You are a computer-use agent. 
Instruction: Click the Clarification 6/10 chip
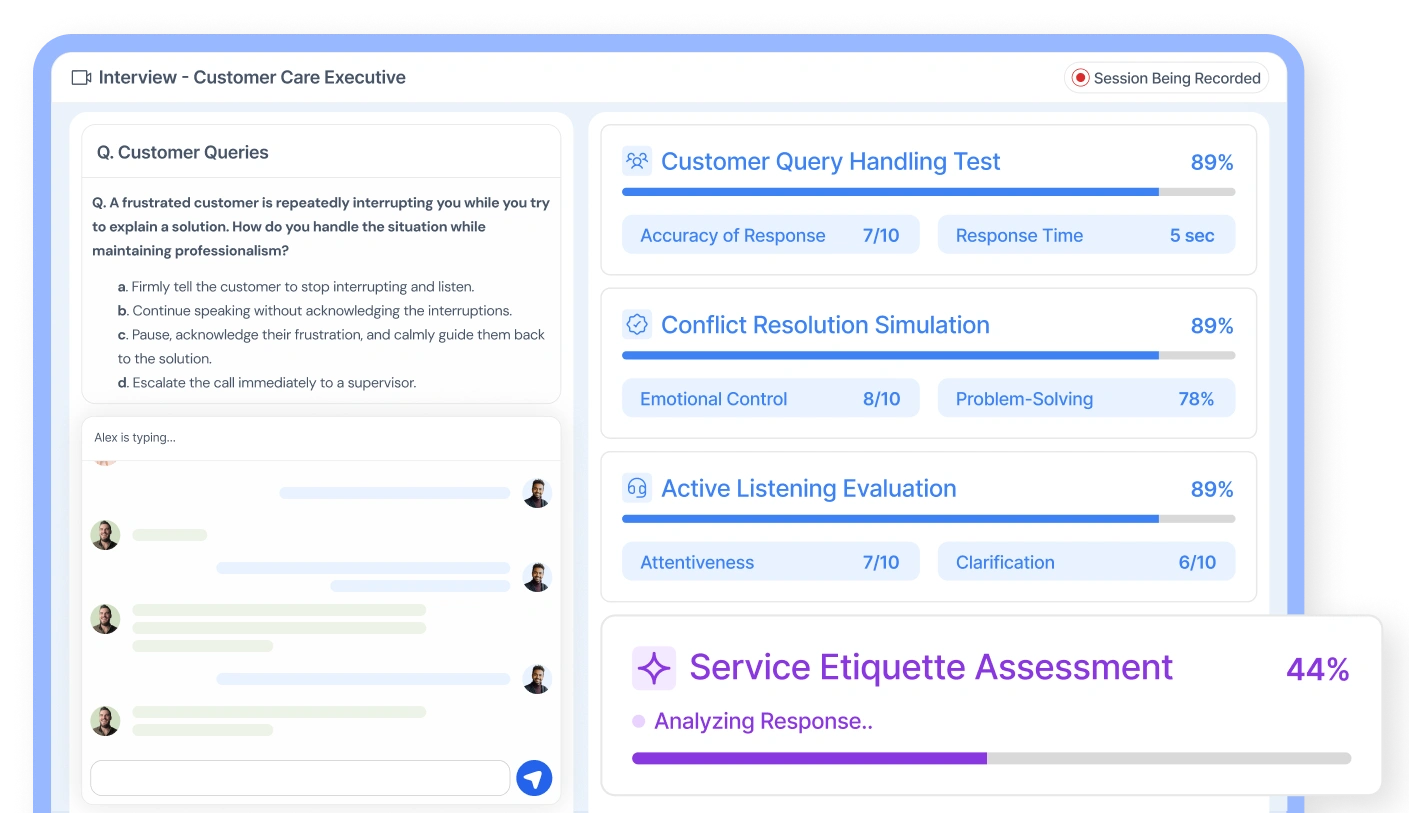[1086, 562]
